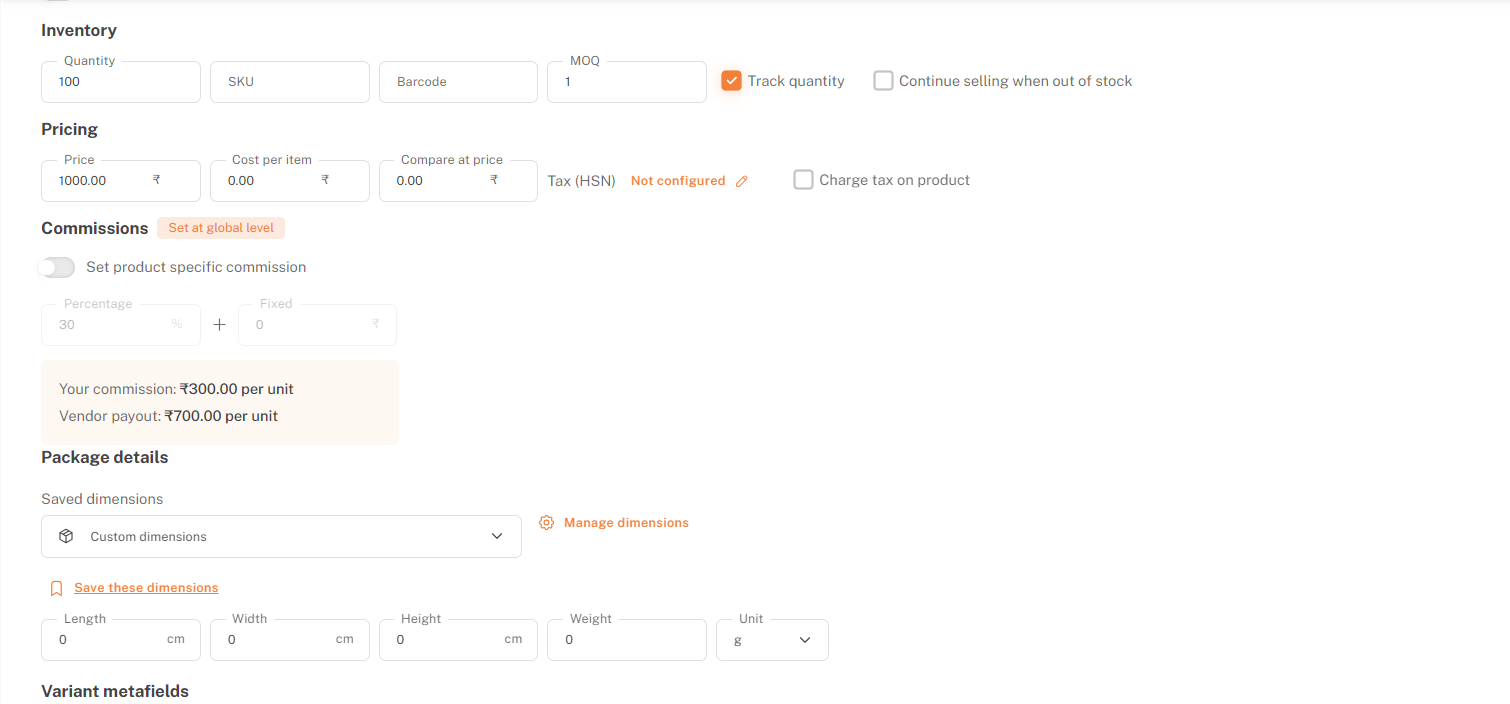Click the Commissions heading
Screen dimensions: 1510x704
95,228
